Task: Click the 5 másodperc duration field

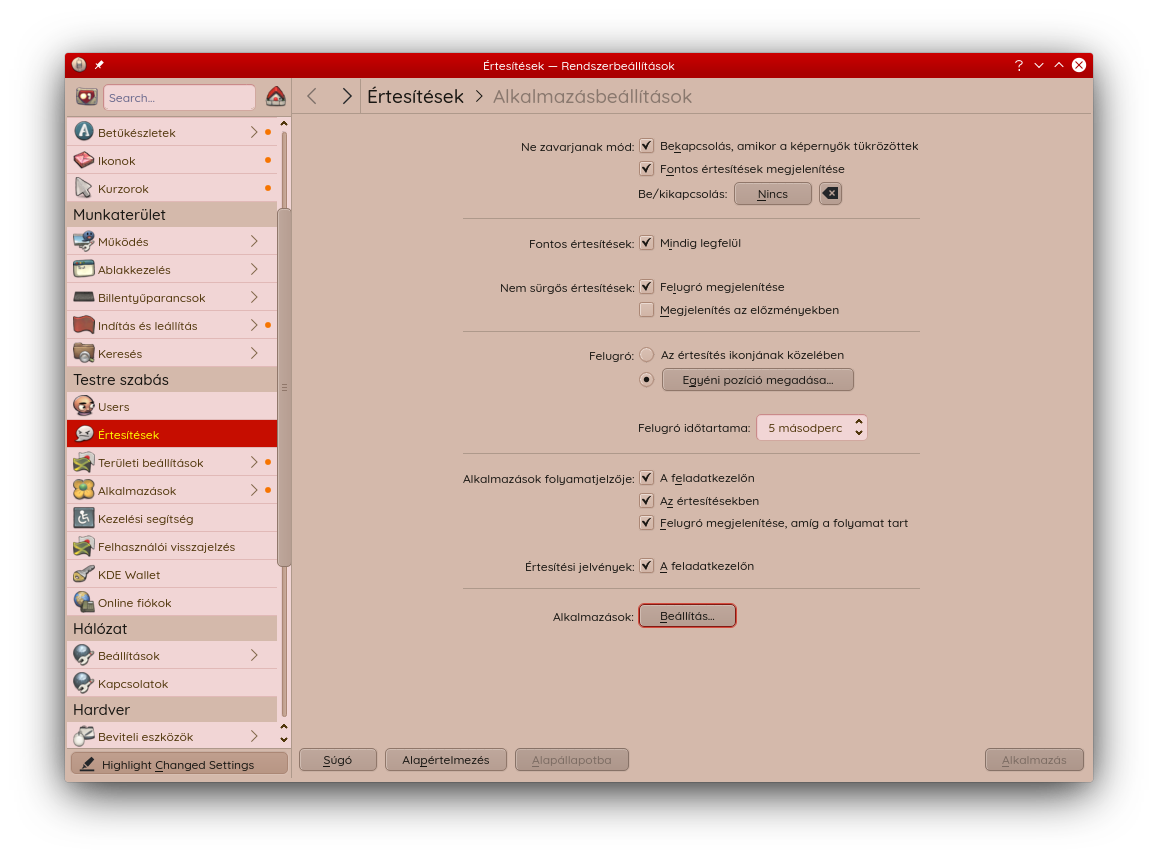Action: click(812, 428)
